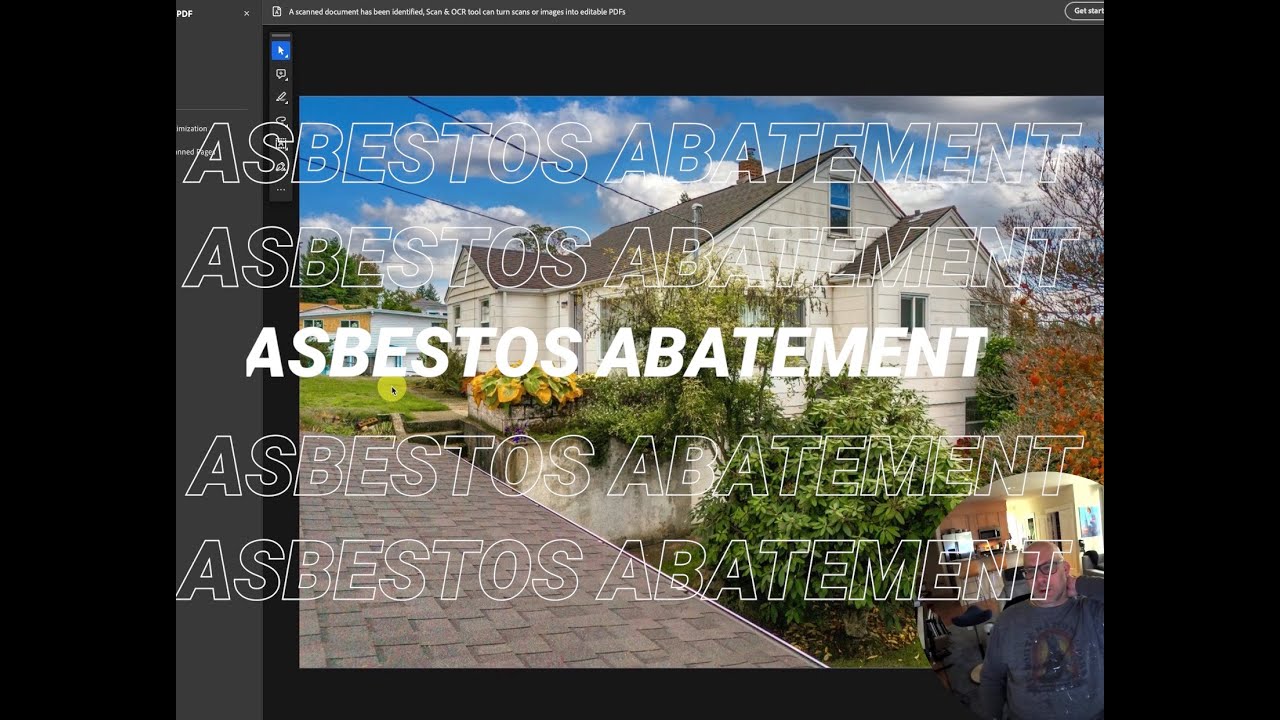Click the Optimization option in side panel
Viewport: 1280px width, 720px height.
(x=192, y=128)
